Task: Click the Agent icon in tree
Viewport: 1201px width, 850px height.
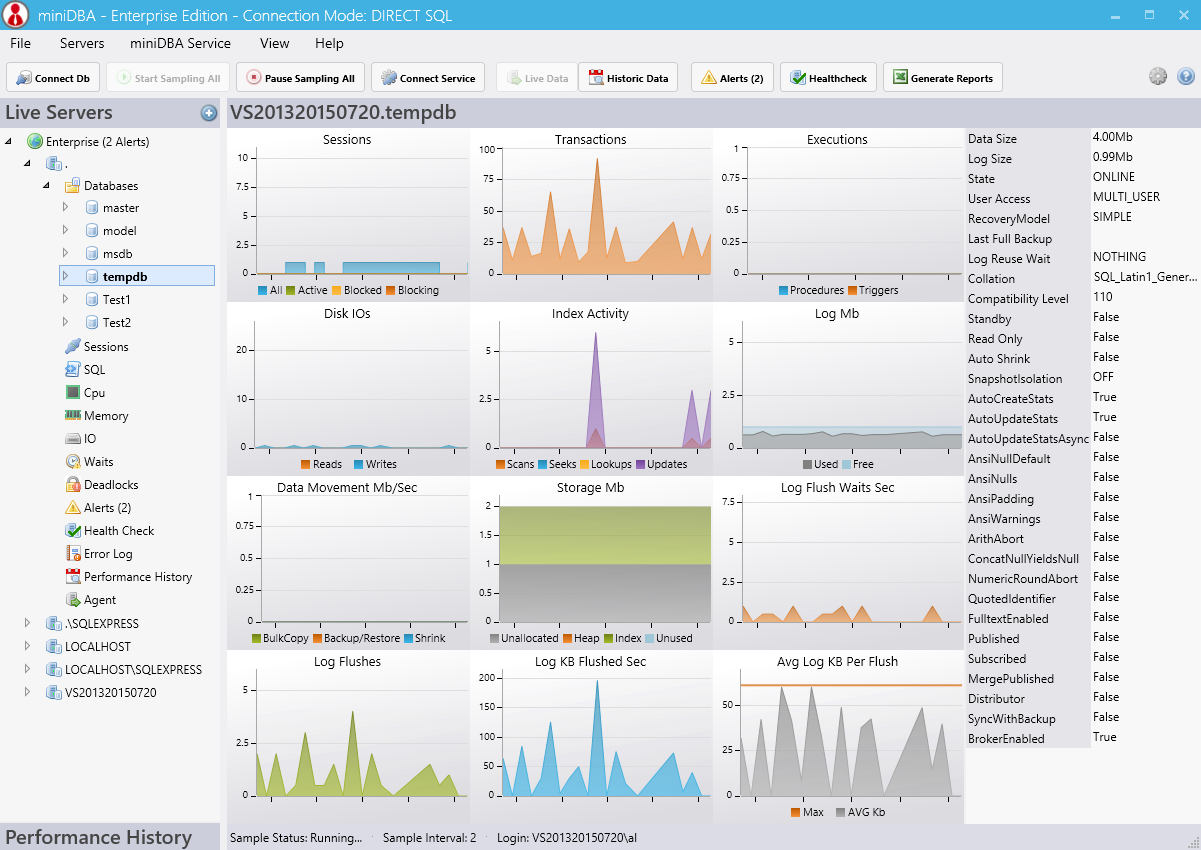Action: (73, 600)
